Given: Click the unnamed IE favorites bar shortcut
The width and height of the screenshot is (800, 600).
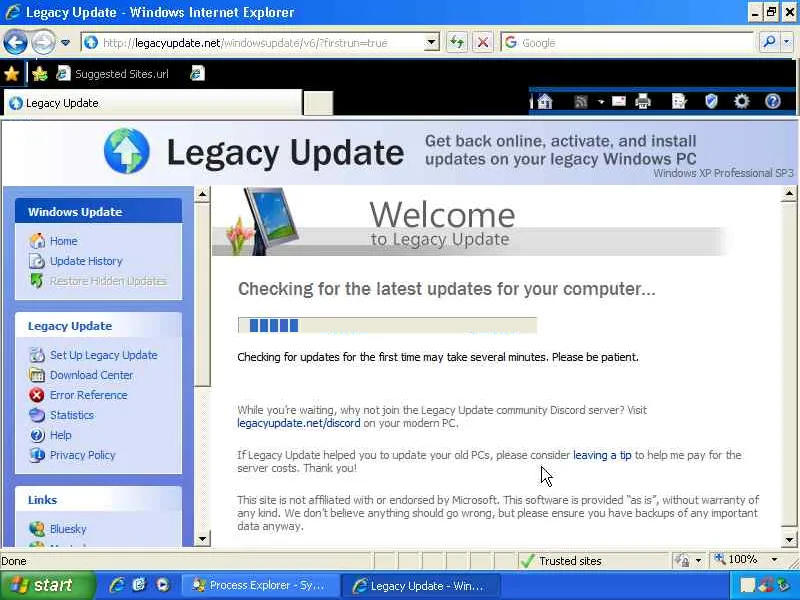Looking at the screenshot, I should pyautogui.click(x=197, y=74).
